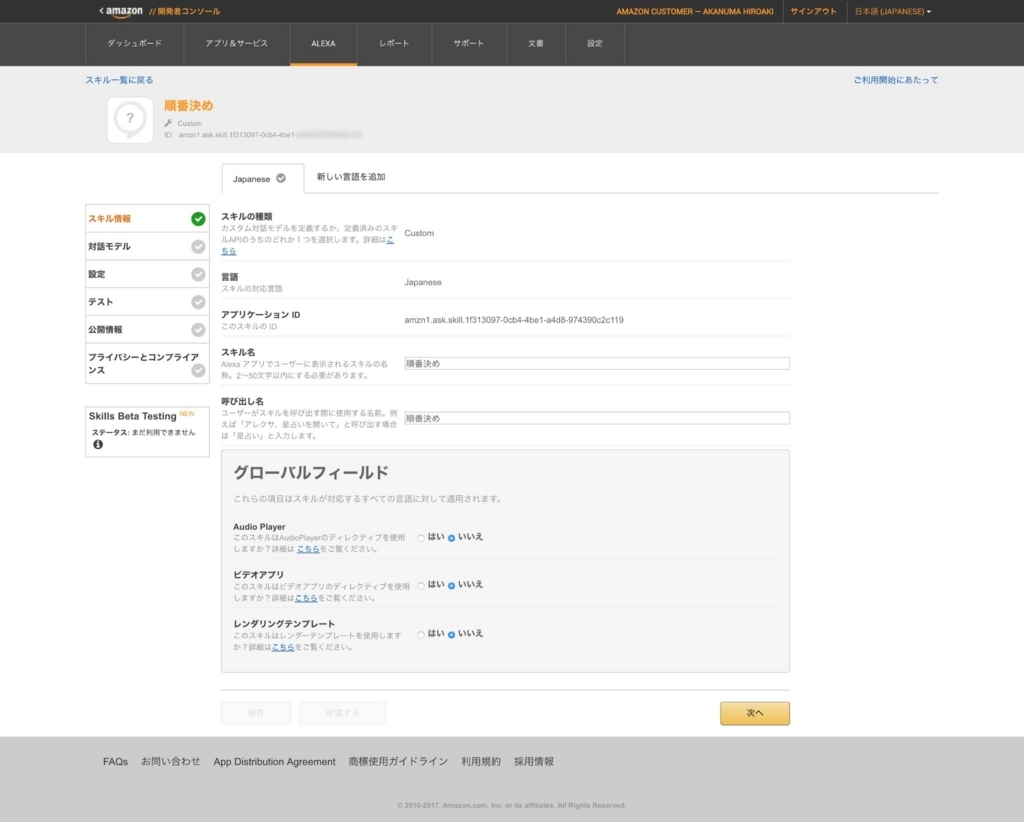
Task: Select はい for ビデオアプリ
Action: 421,586
